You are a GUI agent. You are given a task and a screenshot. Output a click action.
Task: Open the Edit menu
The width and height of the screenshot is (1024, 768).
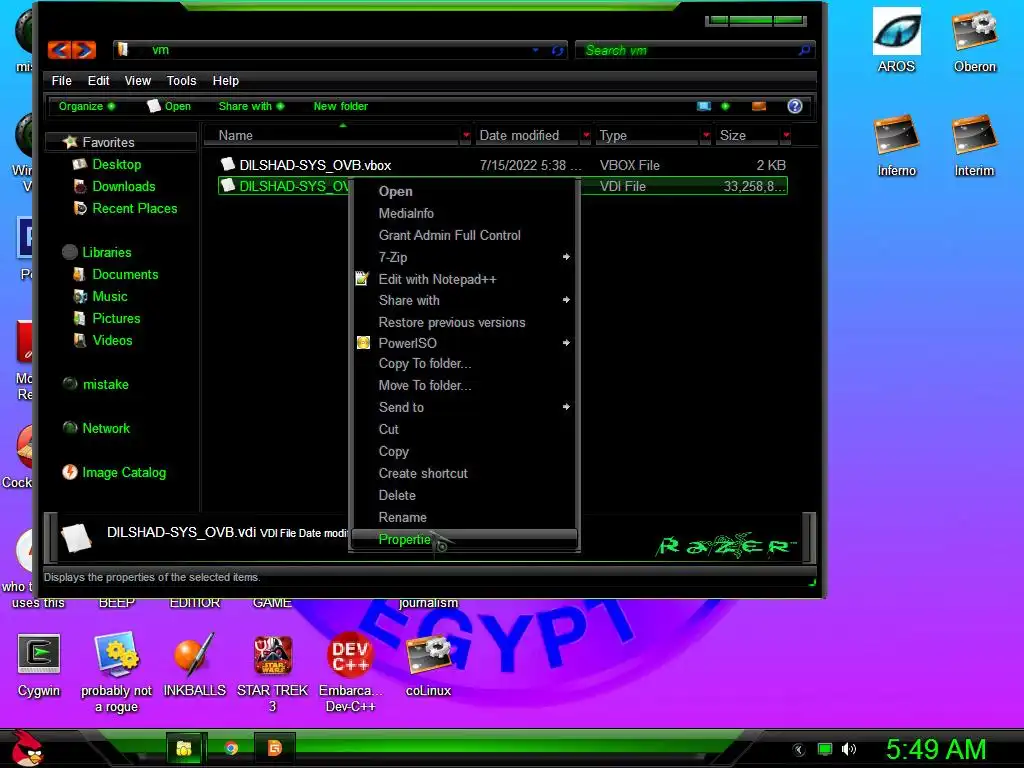pos(99,80)
